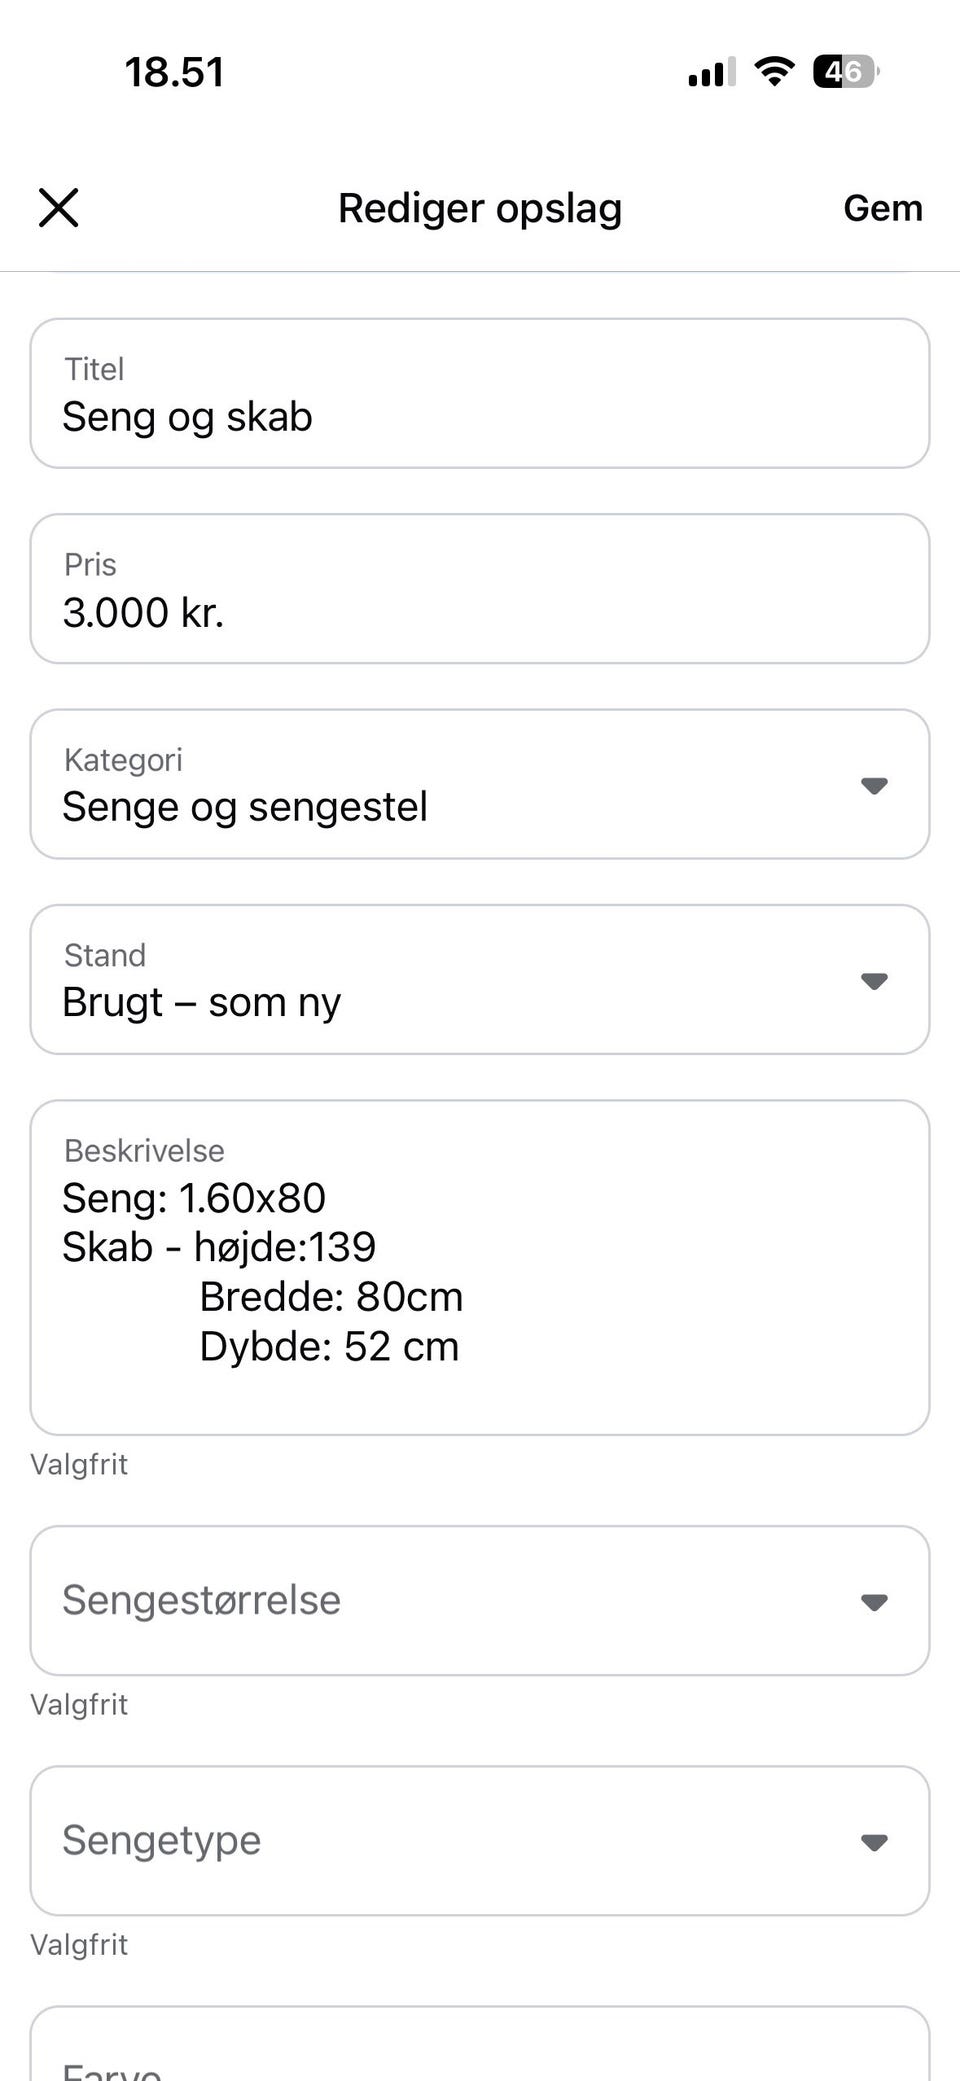Click the Sengetype dropdown arrow icon
Image resolution: width=960 pixels, height=2081 pixels.
(x=874, y=1843)
